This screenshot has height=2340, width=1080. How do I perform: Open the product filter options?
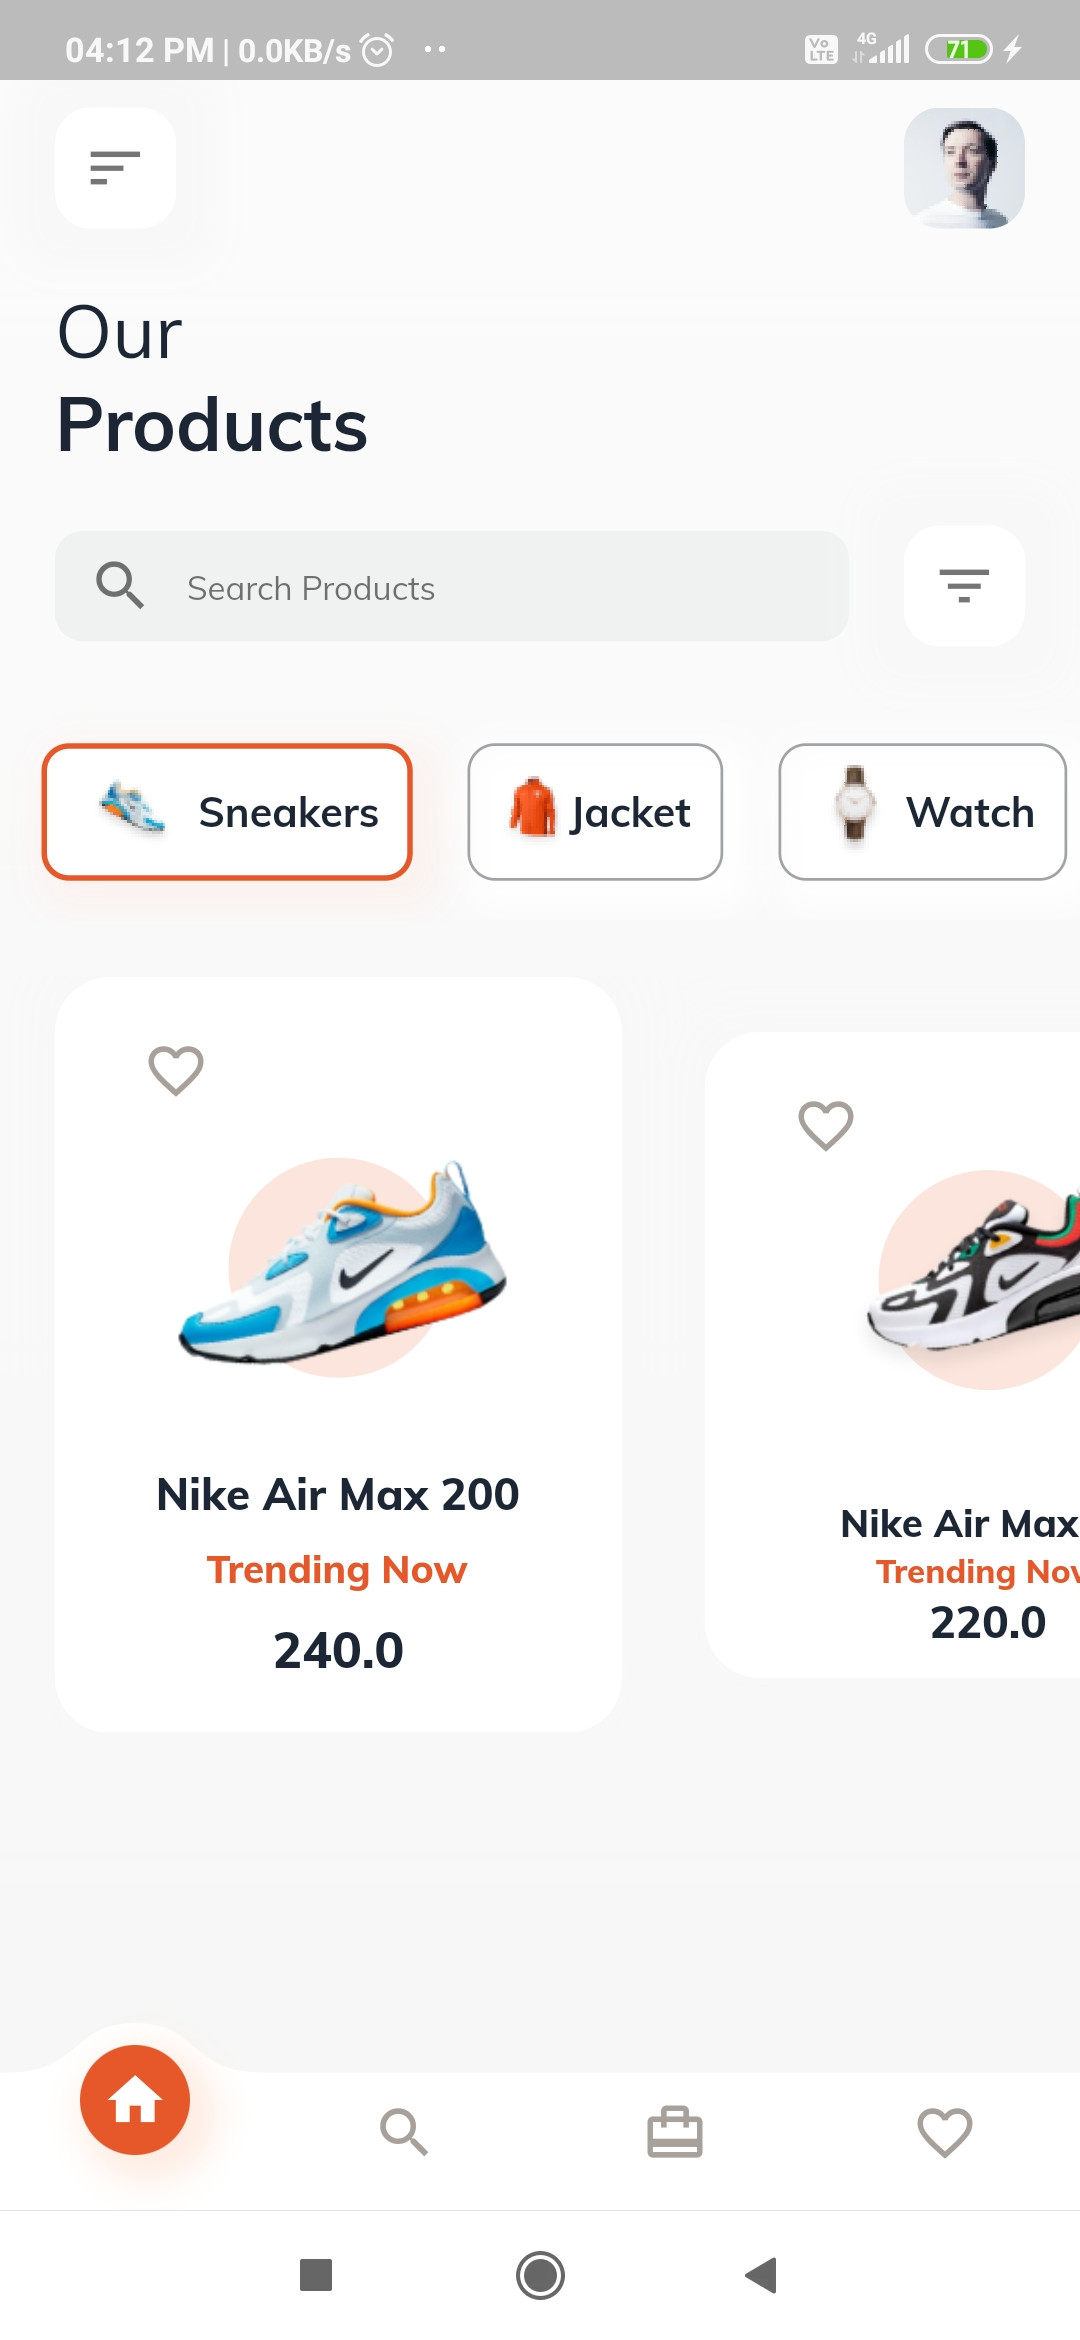[964, 586]
